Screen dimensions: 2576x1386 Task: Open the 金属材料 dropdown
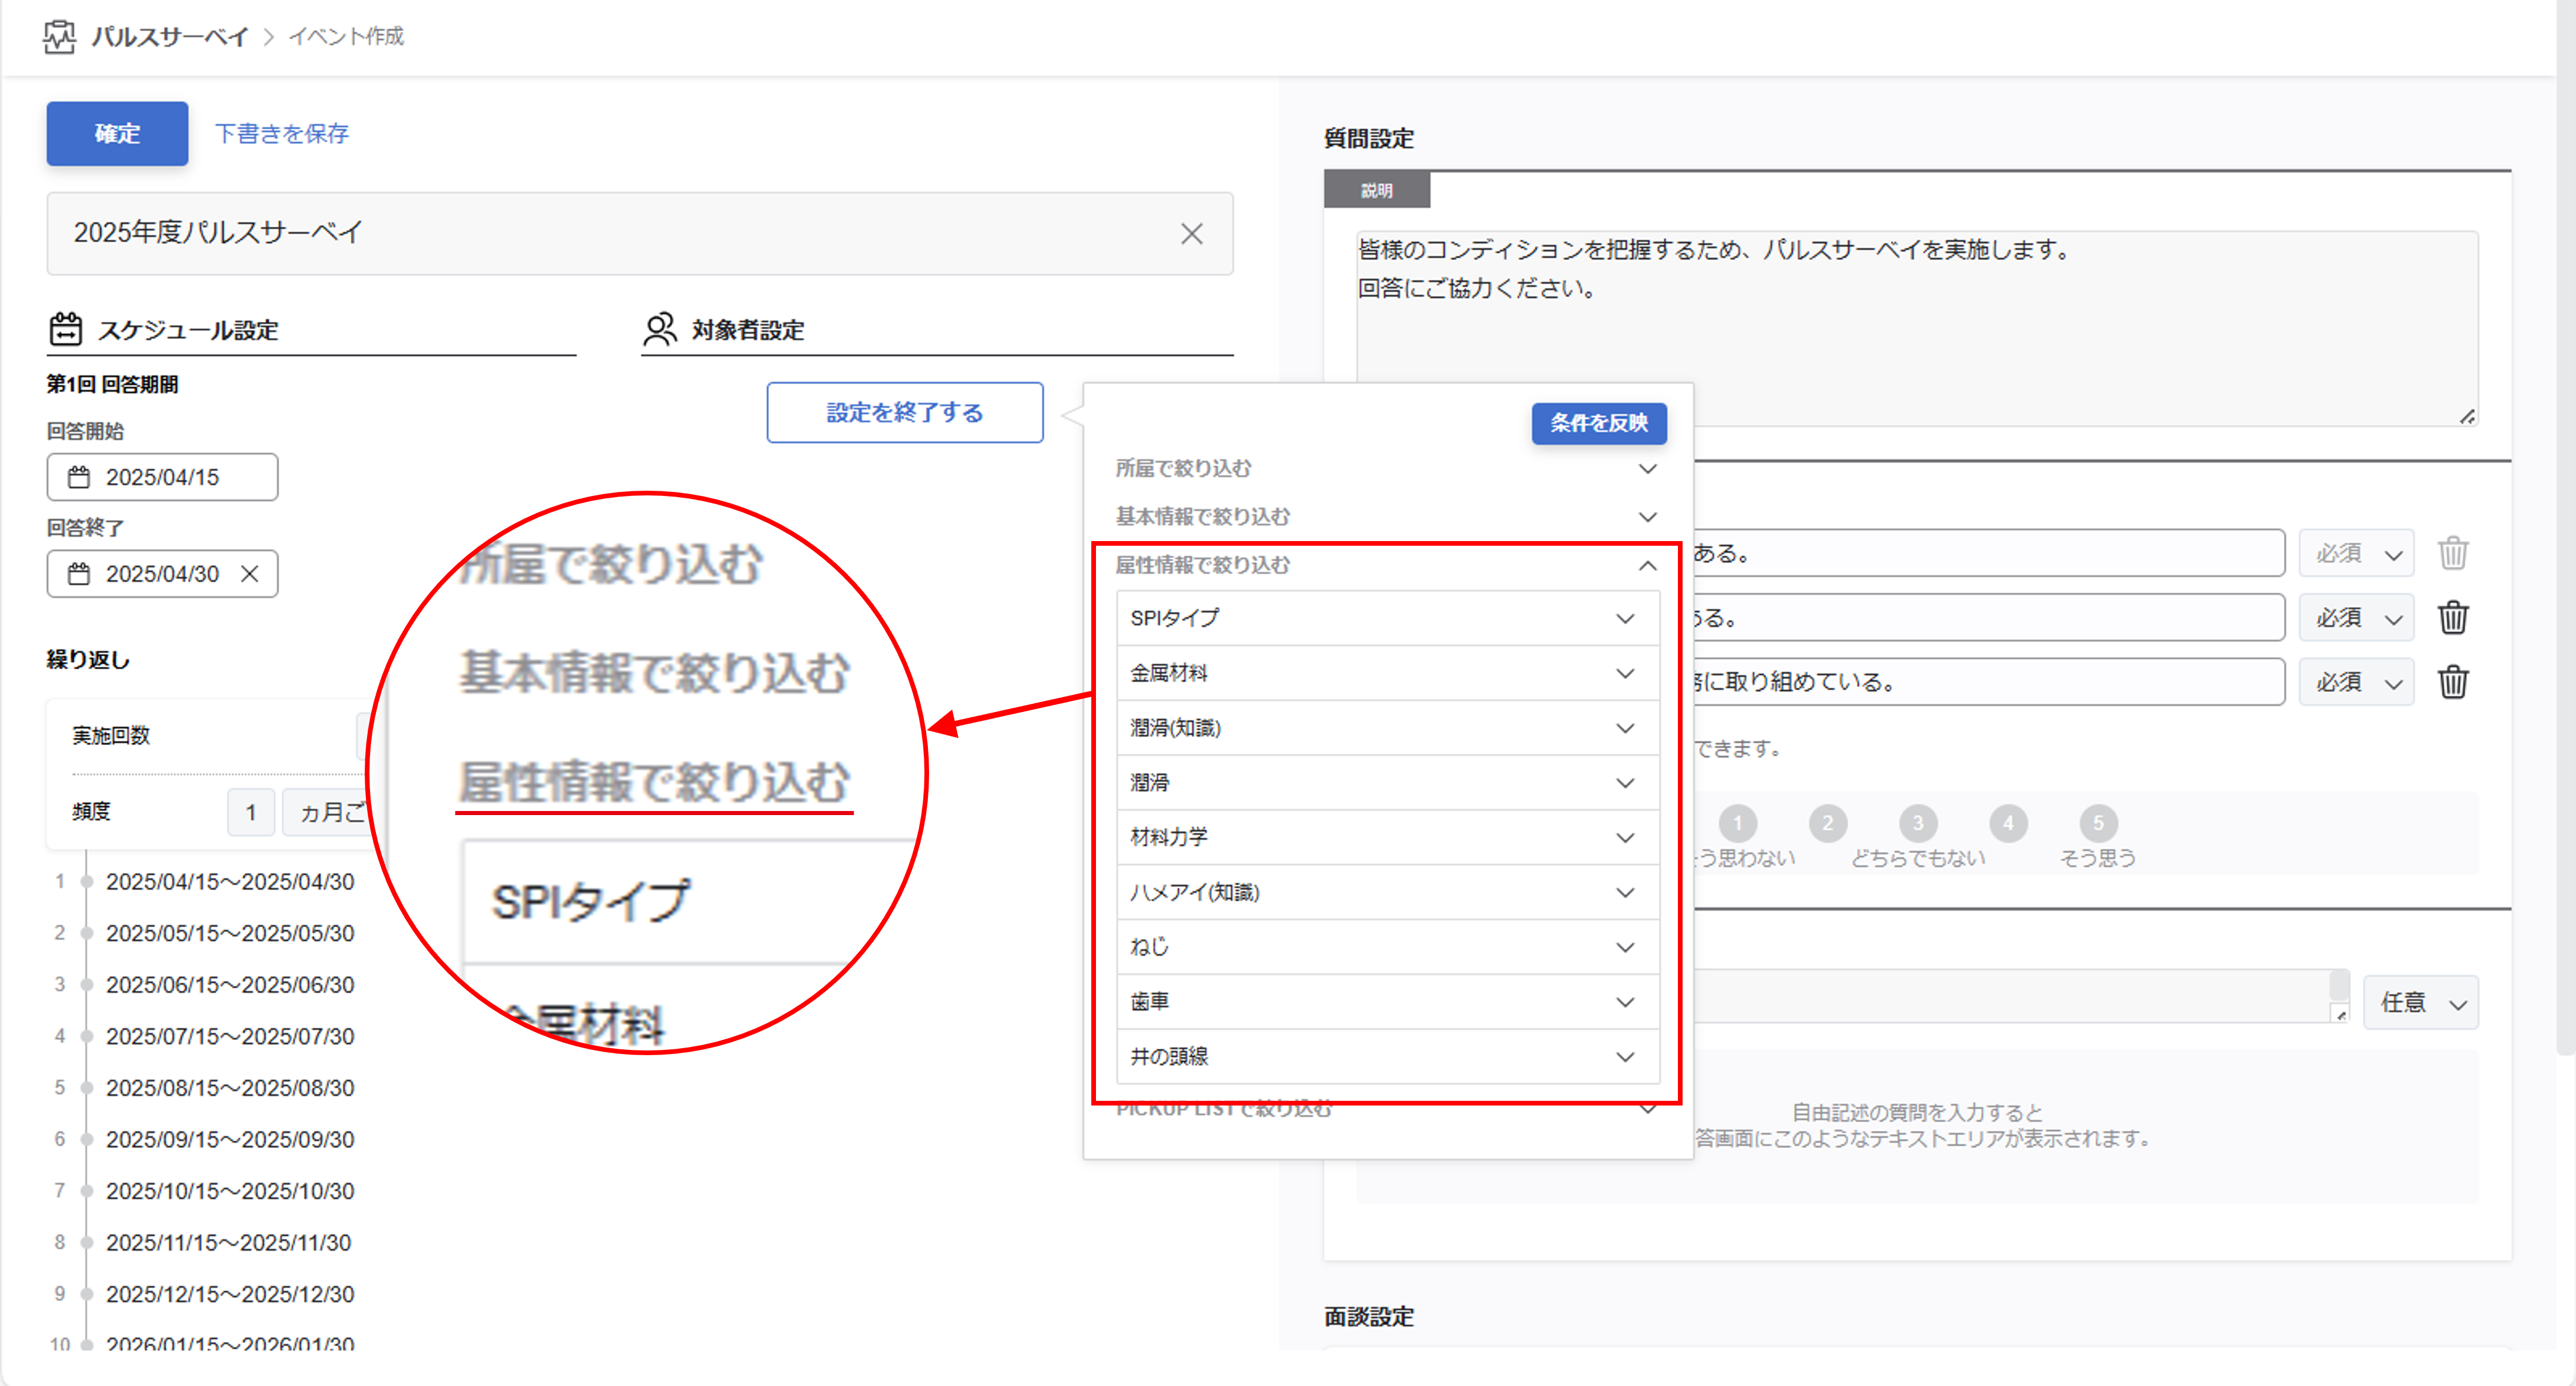[1387, 673]
